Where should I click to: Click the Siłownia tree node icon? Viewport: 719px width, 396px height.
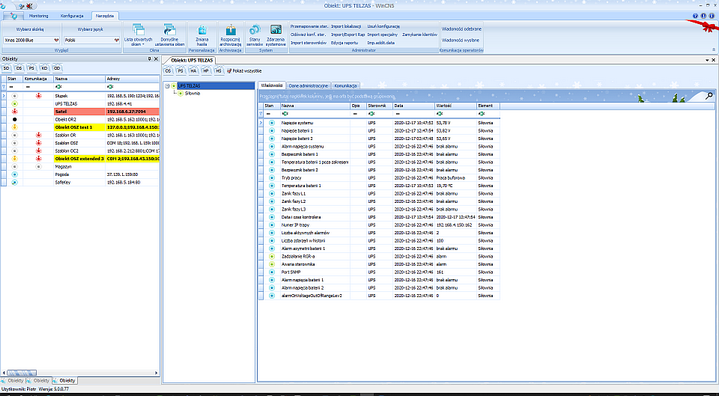point(181,94)
